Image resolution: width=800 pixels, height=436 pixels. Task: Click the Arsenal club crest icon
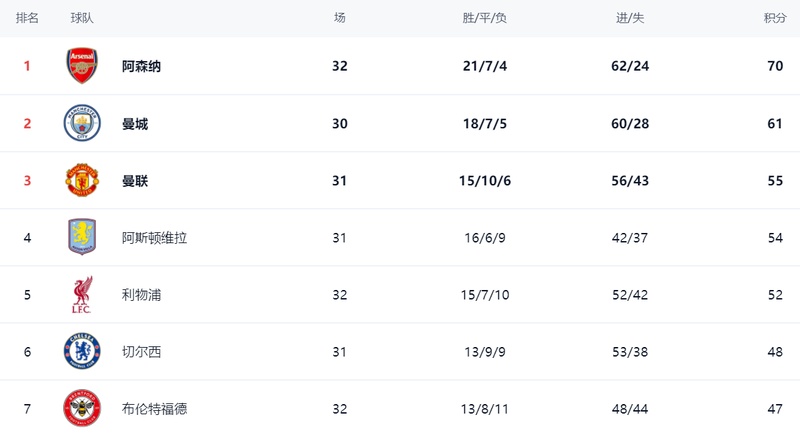click(x=82, y=66)
